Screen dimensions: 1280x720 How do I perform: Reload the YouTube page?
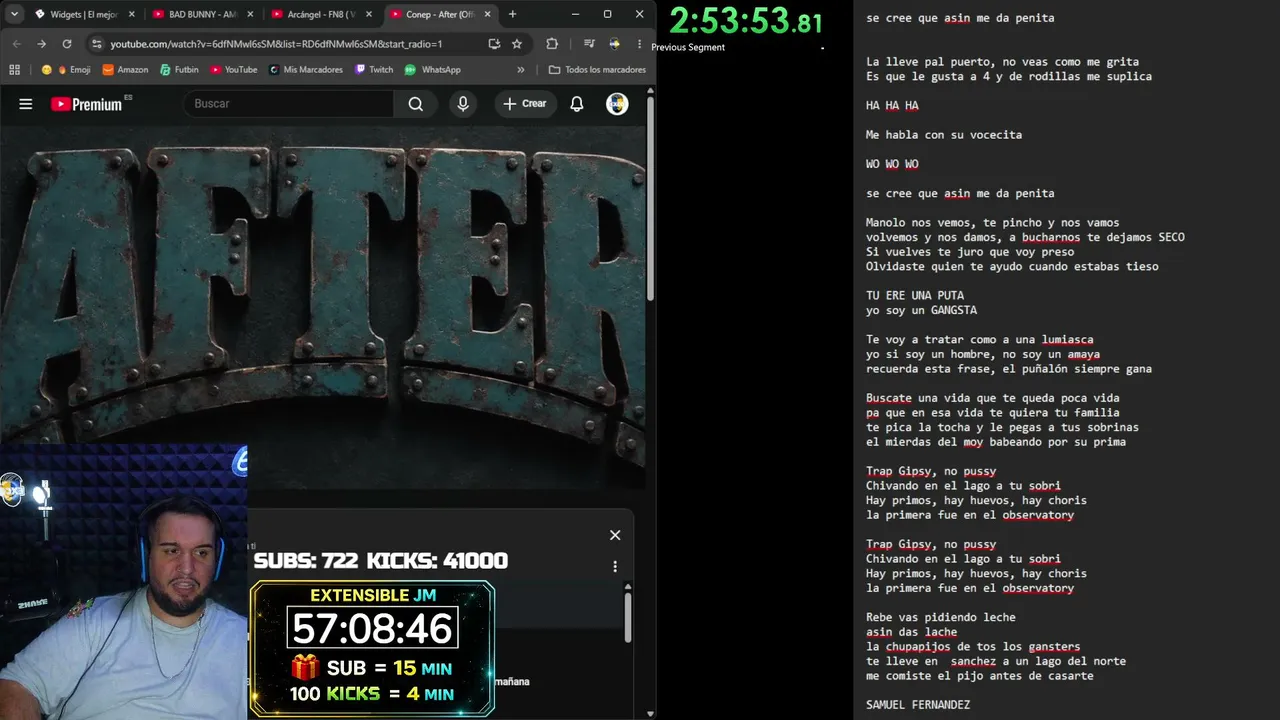coord(67,44)
